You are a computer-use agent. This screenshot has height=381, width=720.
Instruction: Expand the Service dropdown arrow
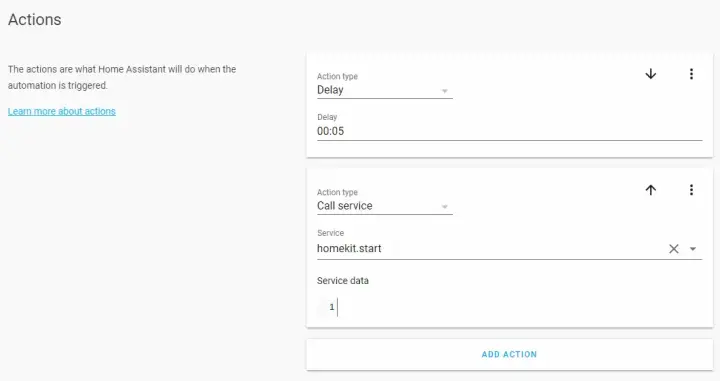[x=693, y=249]
